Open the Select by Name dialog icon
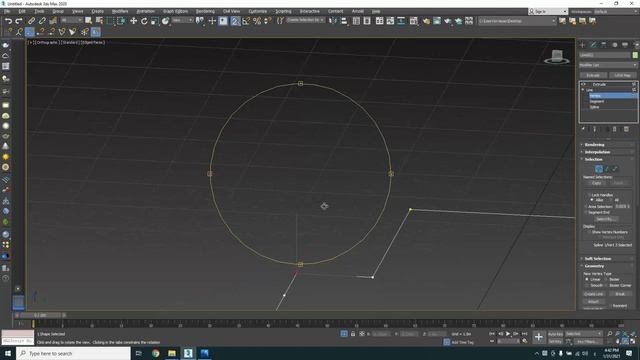Screen dimensions: 640x360 pos(99,21)
